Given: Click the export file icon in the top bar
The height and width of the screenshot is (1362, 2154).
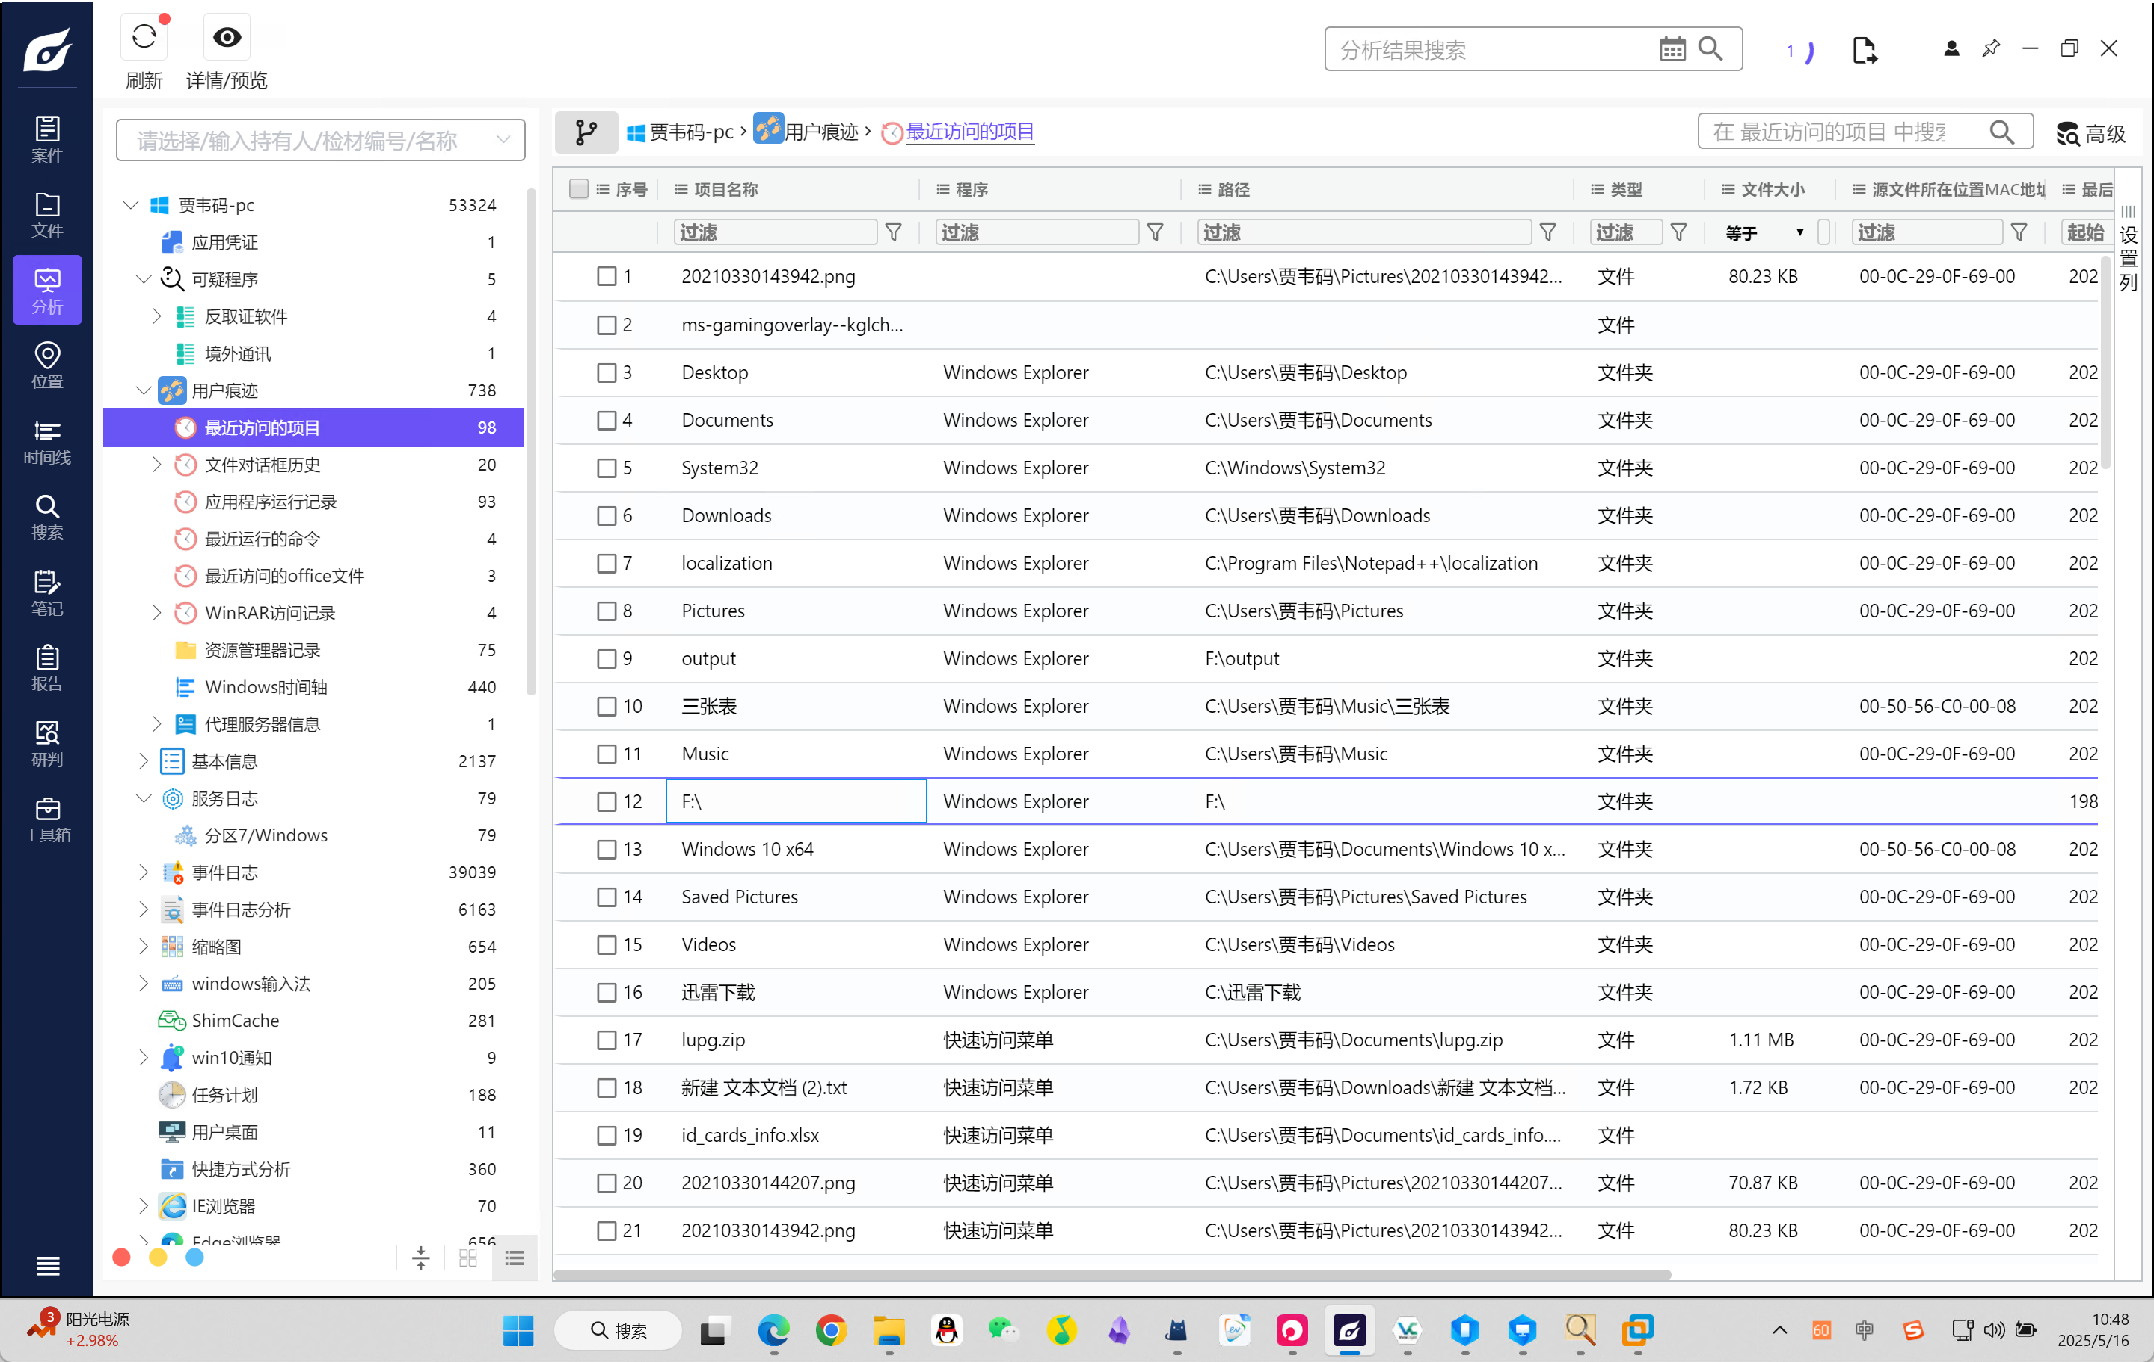Looking at the screenshot, I should [1864, 49].
